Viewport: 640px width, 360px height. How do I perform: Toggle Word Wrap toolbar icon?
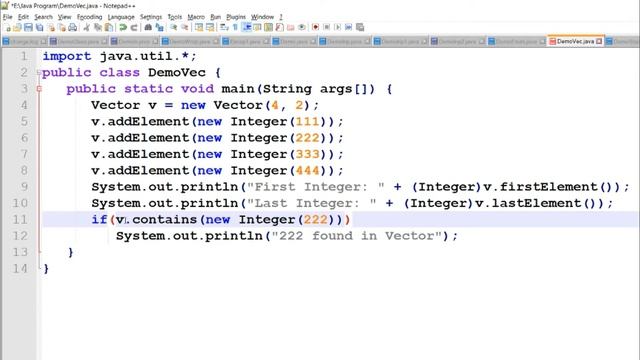click(x=224, y=27)
